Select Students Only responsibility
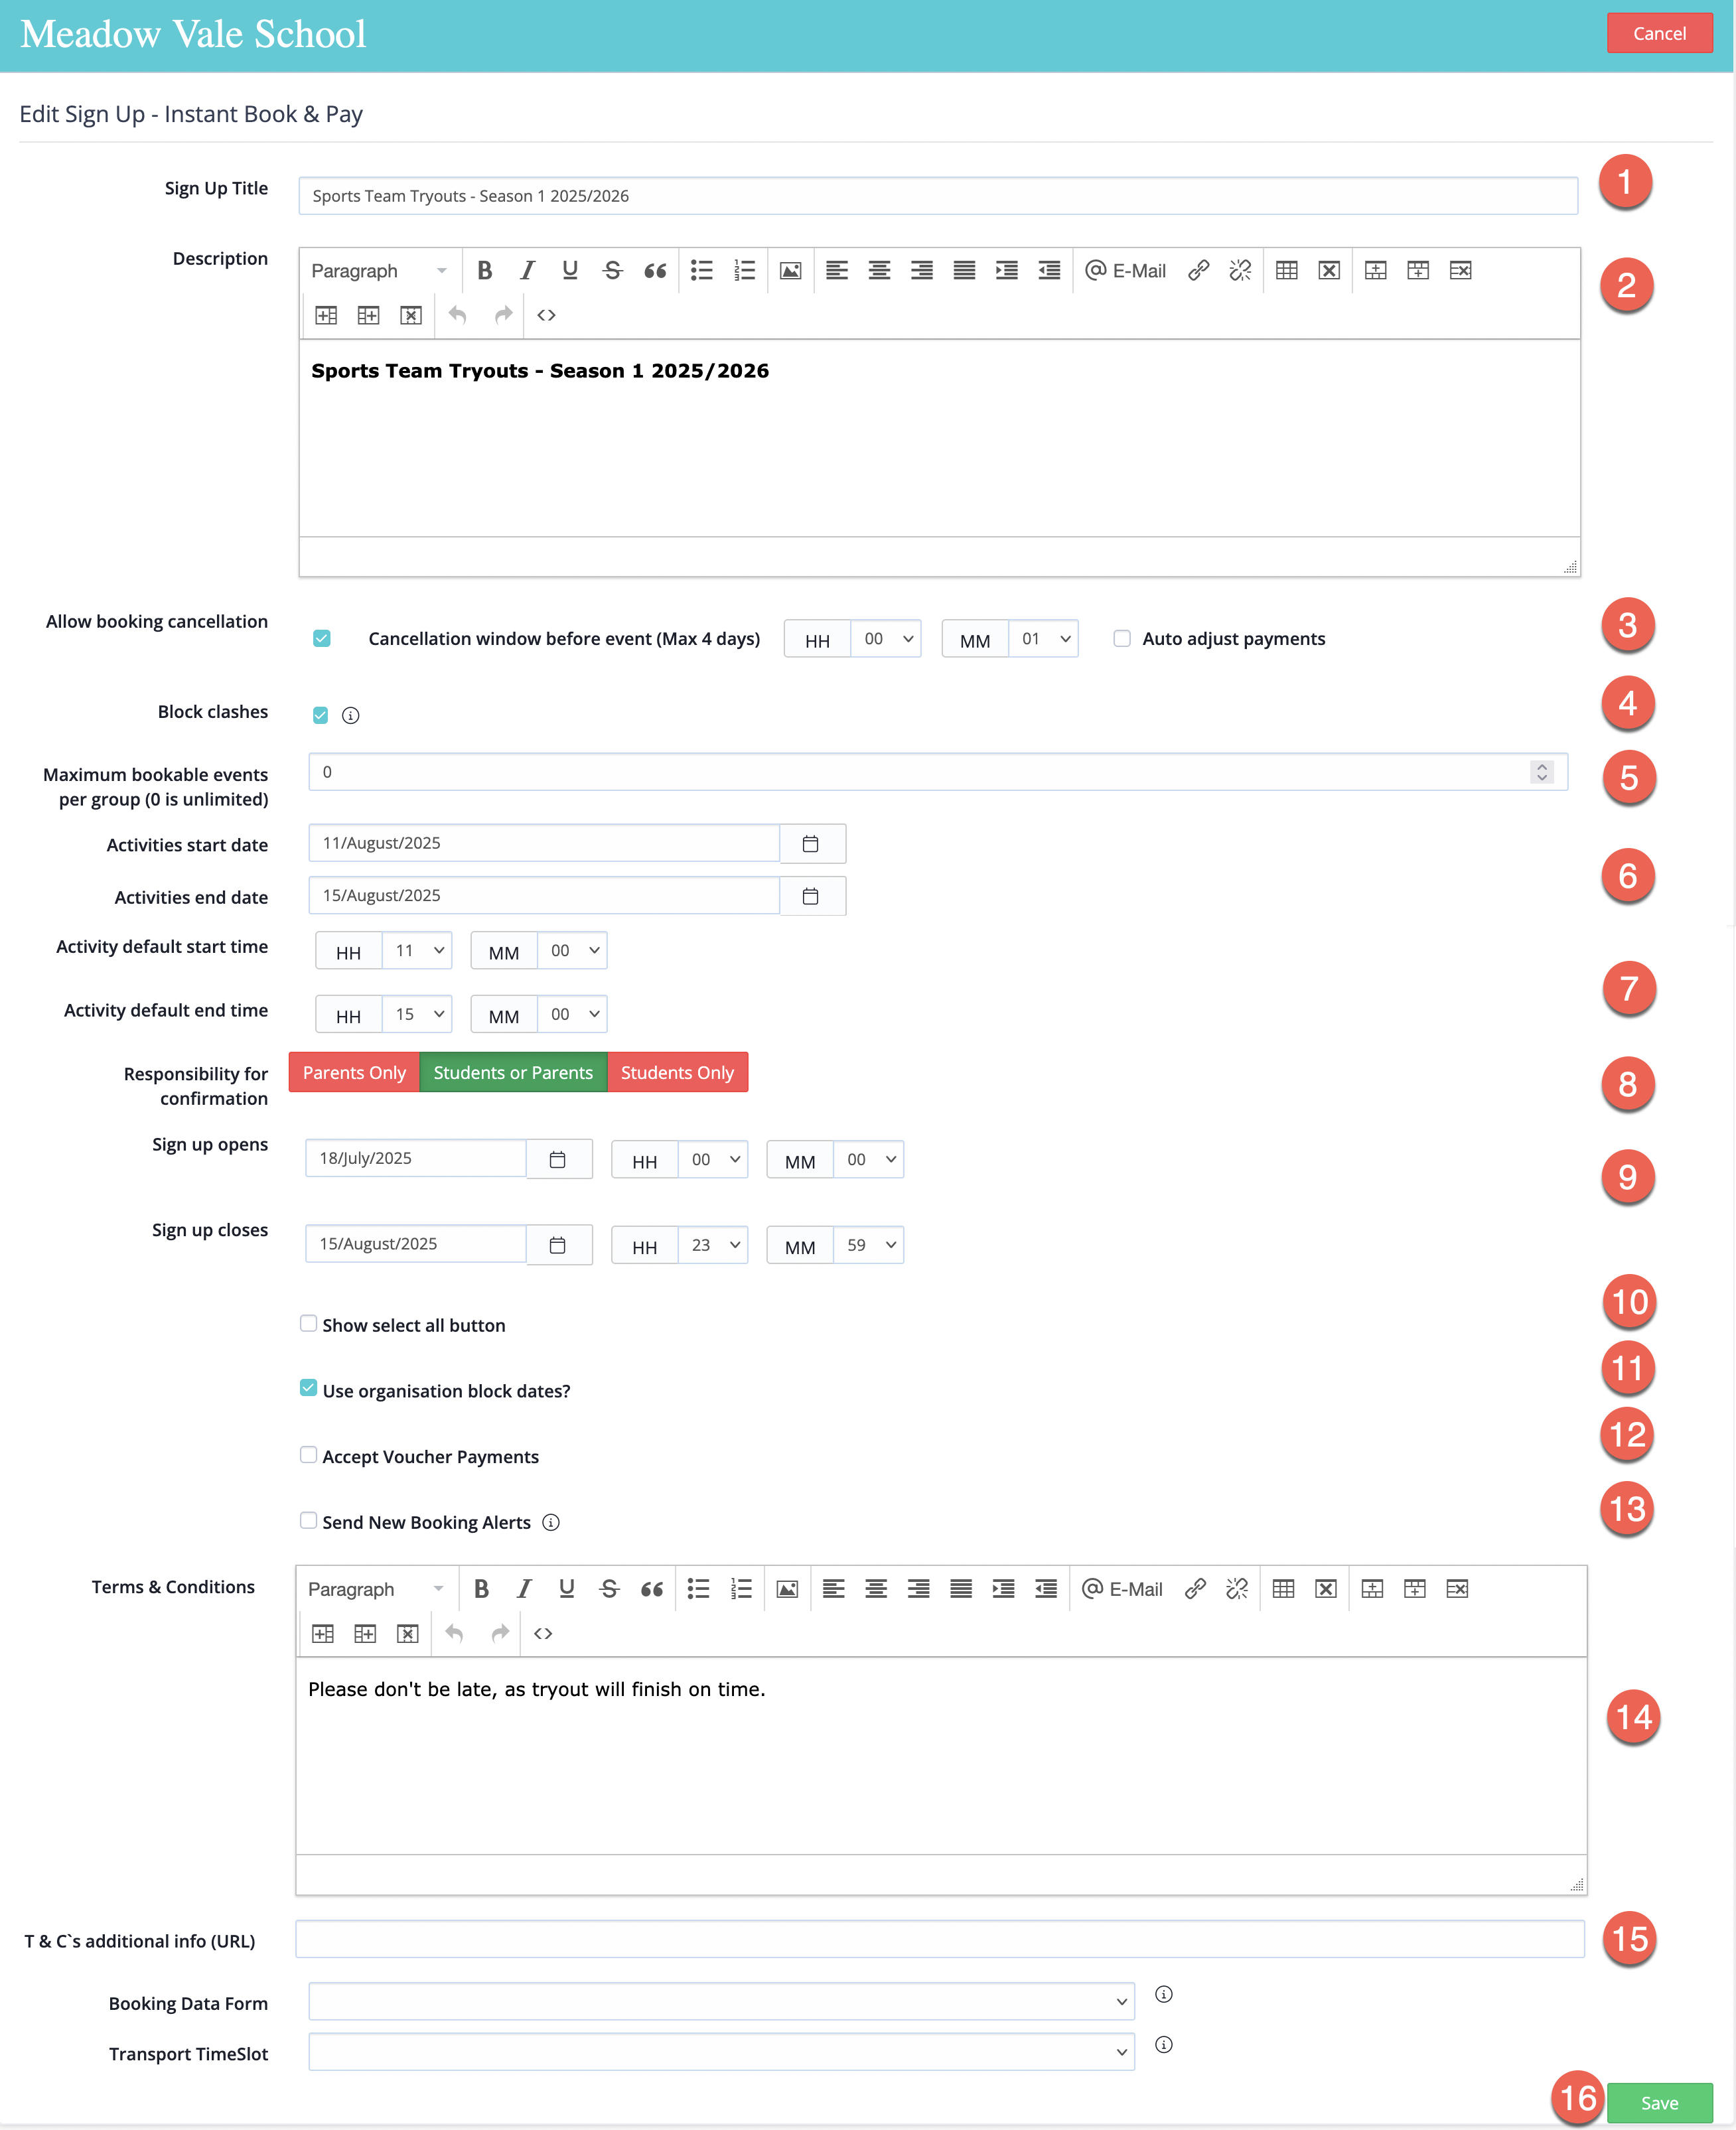The height and width of the screenshot is (2130, 1736). coord(677,1072)
